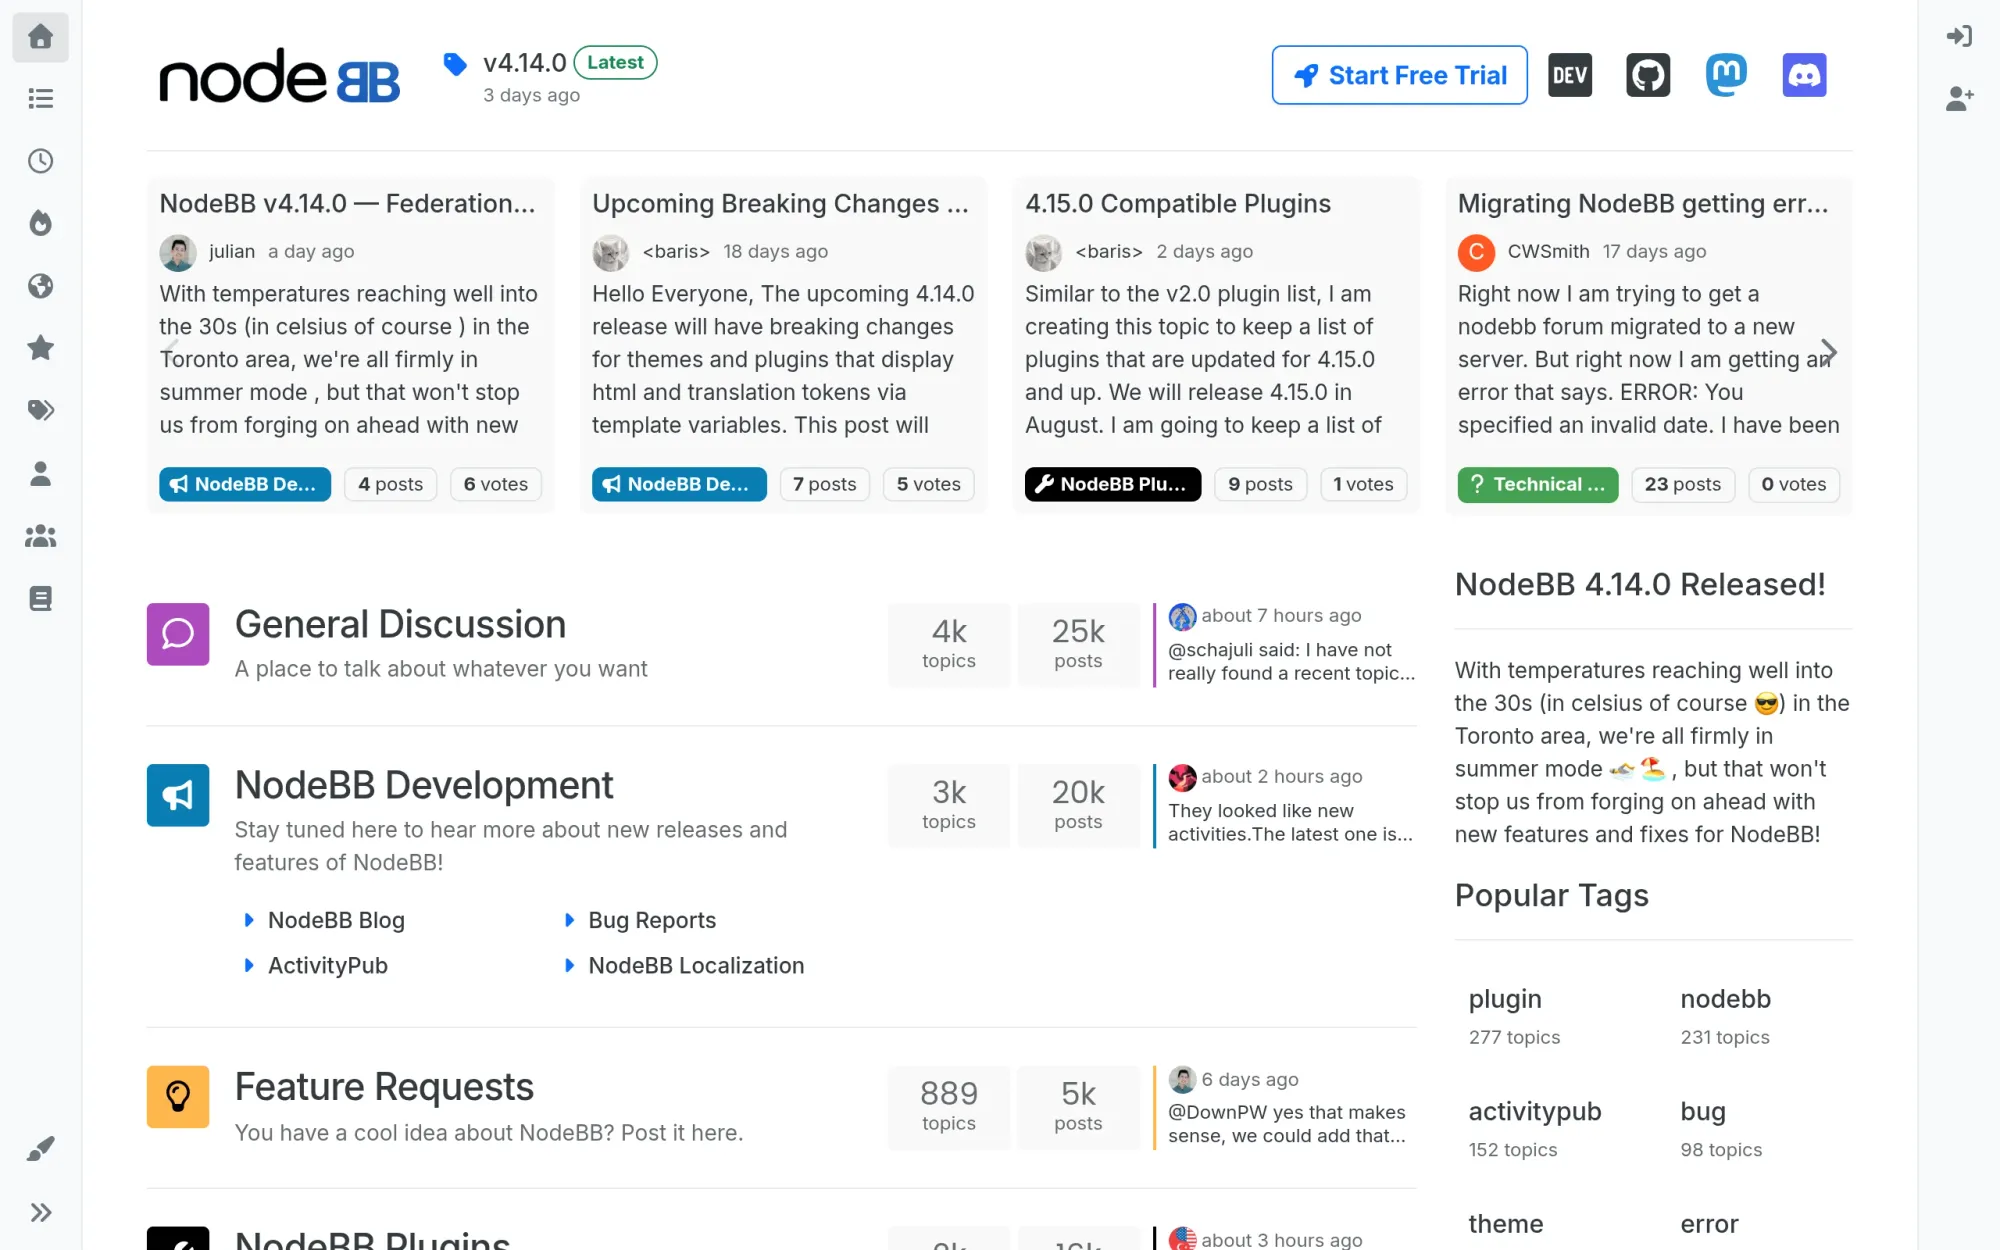Viewport: 2000px width, 1250px height.
Task: Open v4.14.0 version link
Action: tap(524, 63)
